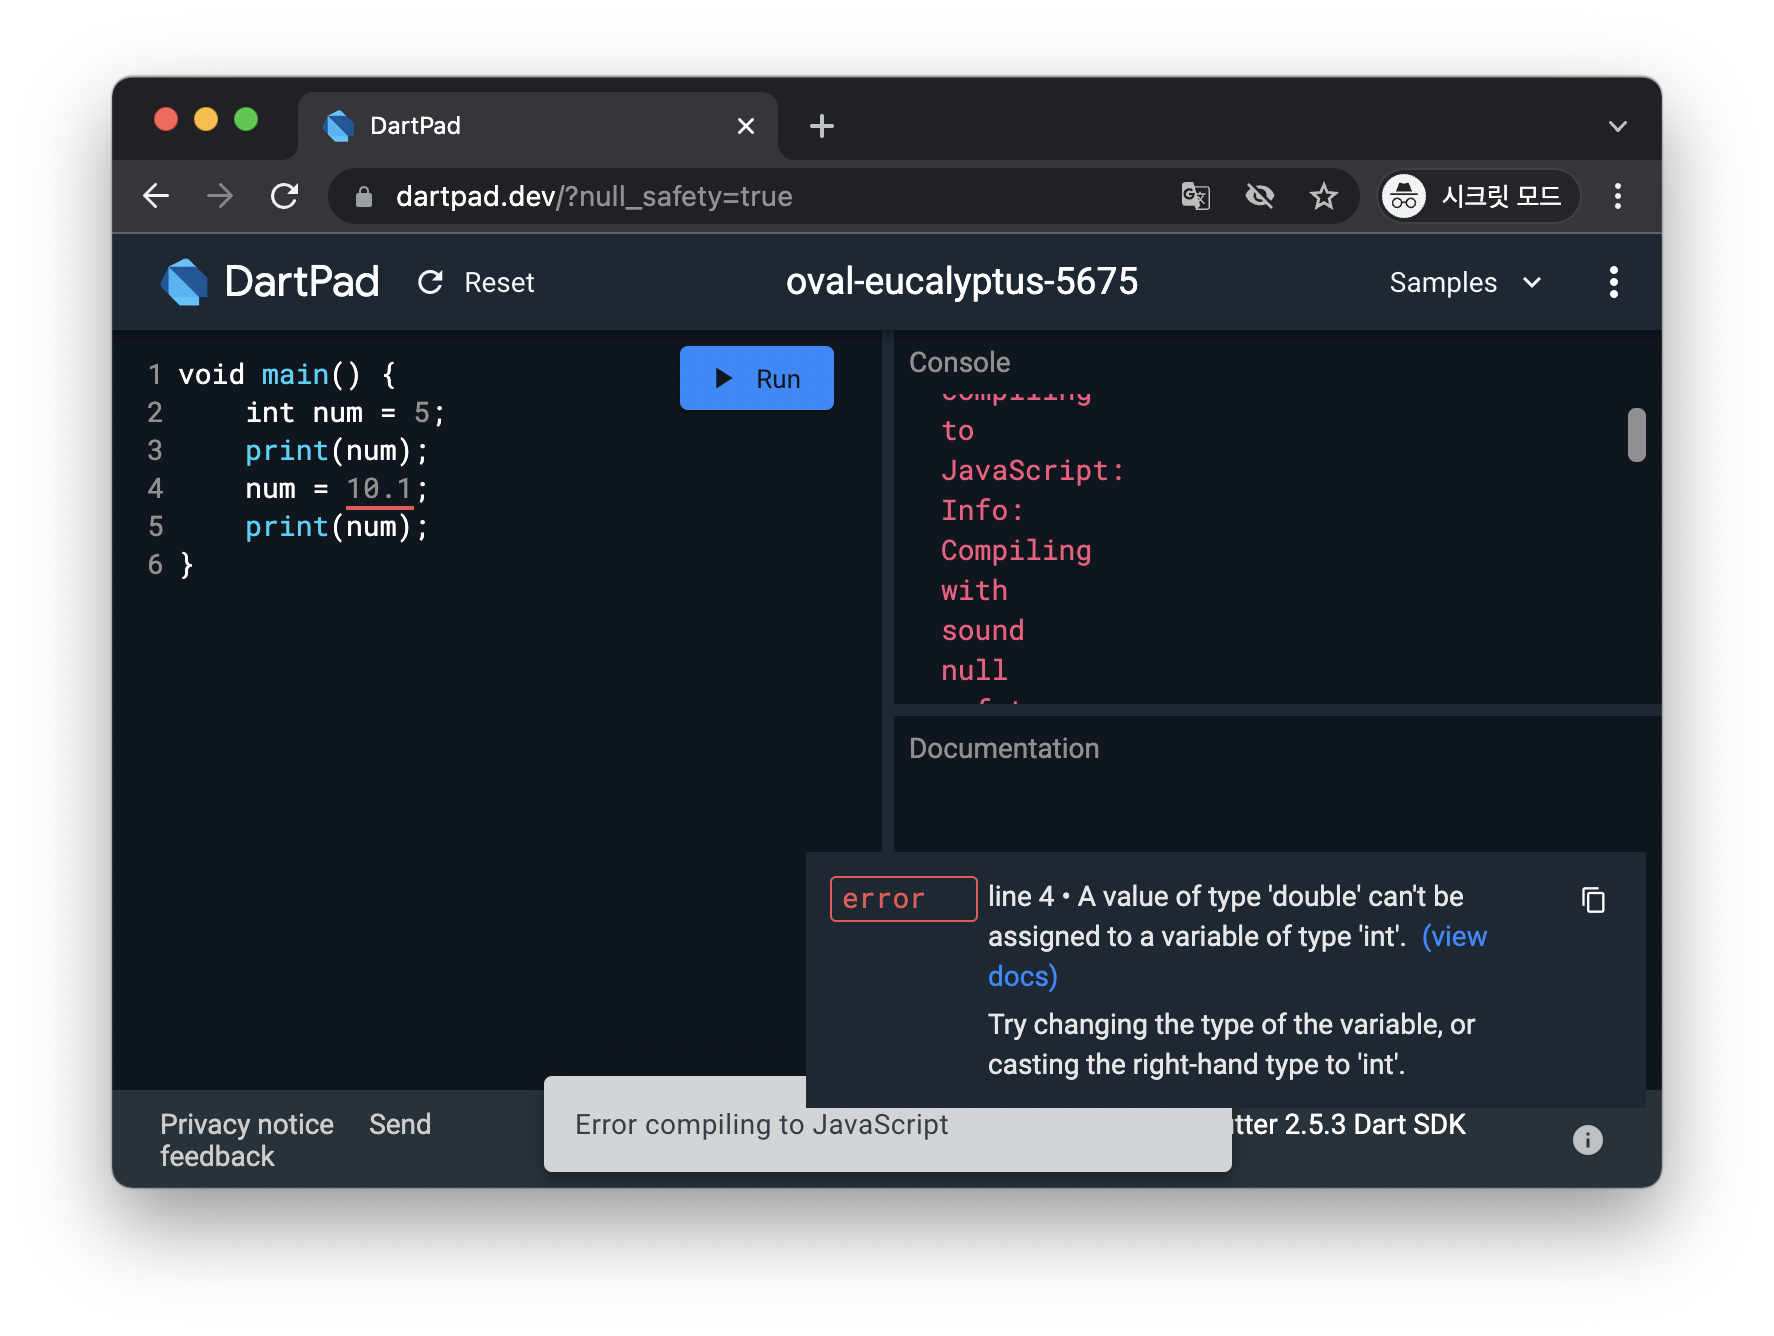This screenshot has width=1774, height=1336.
Task: Click the red error label
Action: (904, 899)
